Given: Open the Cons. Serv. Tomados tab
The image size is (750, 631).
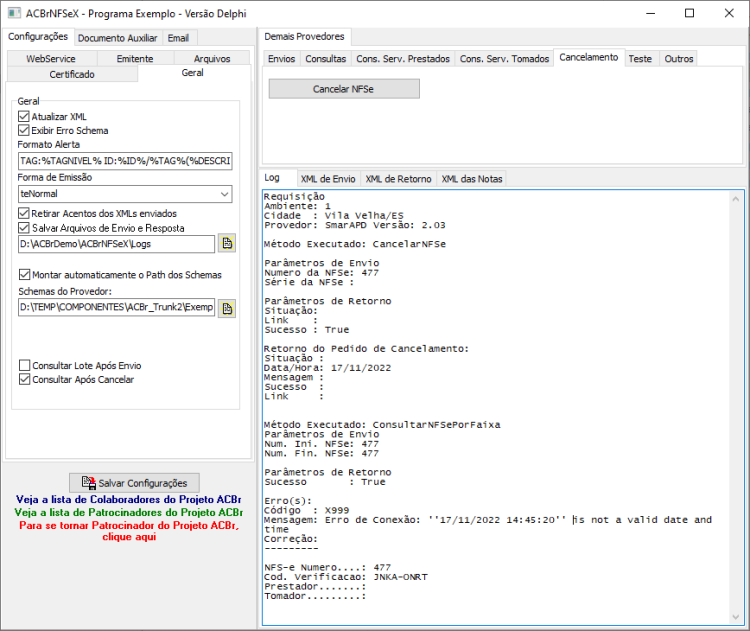Looking at the screenshot, I should click(504, 59).
